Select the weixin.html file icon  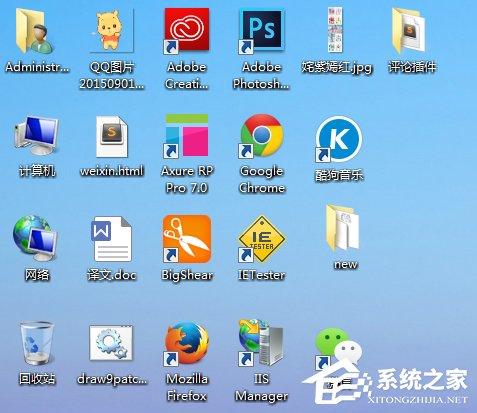coord(112,136)
